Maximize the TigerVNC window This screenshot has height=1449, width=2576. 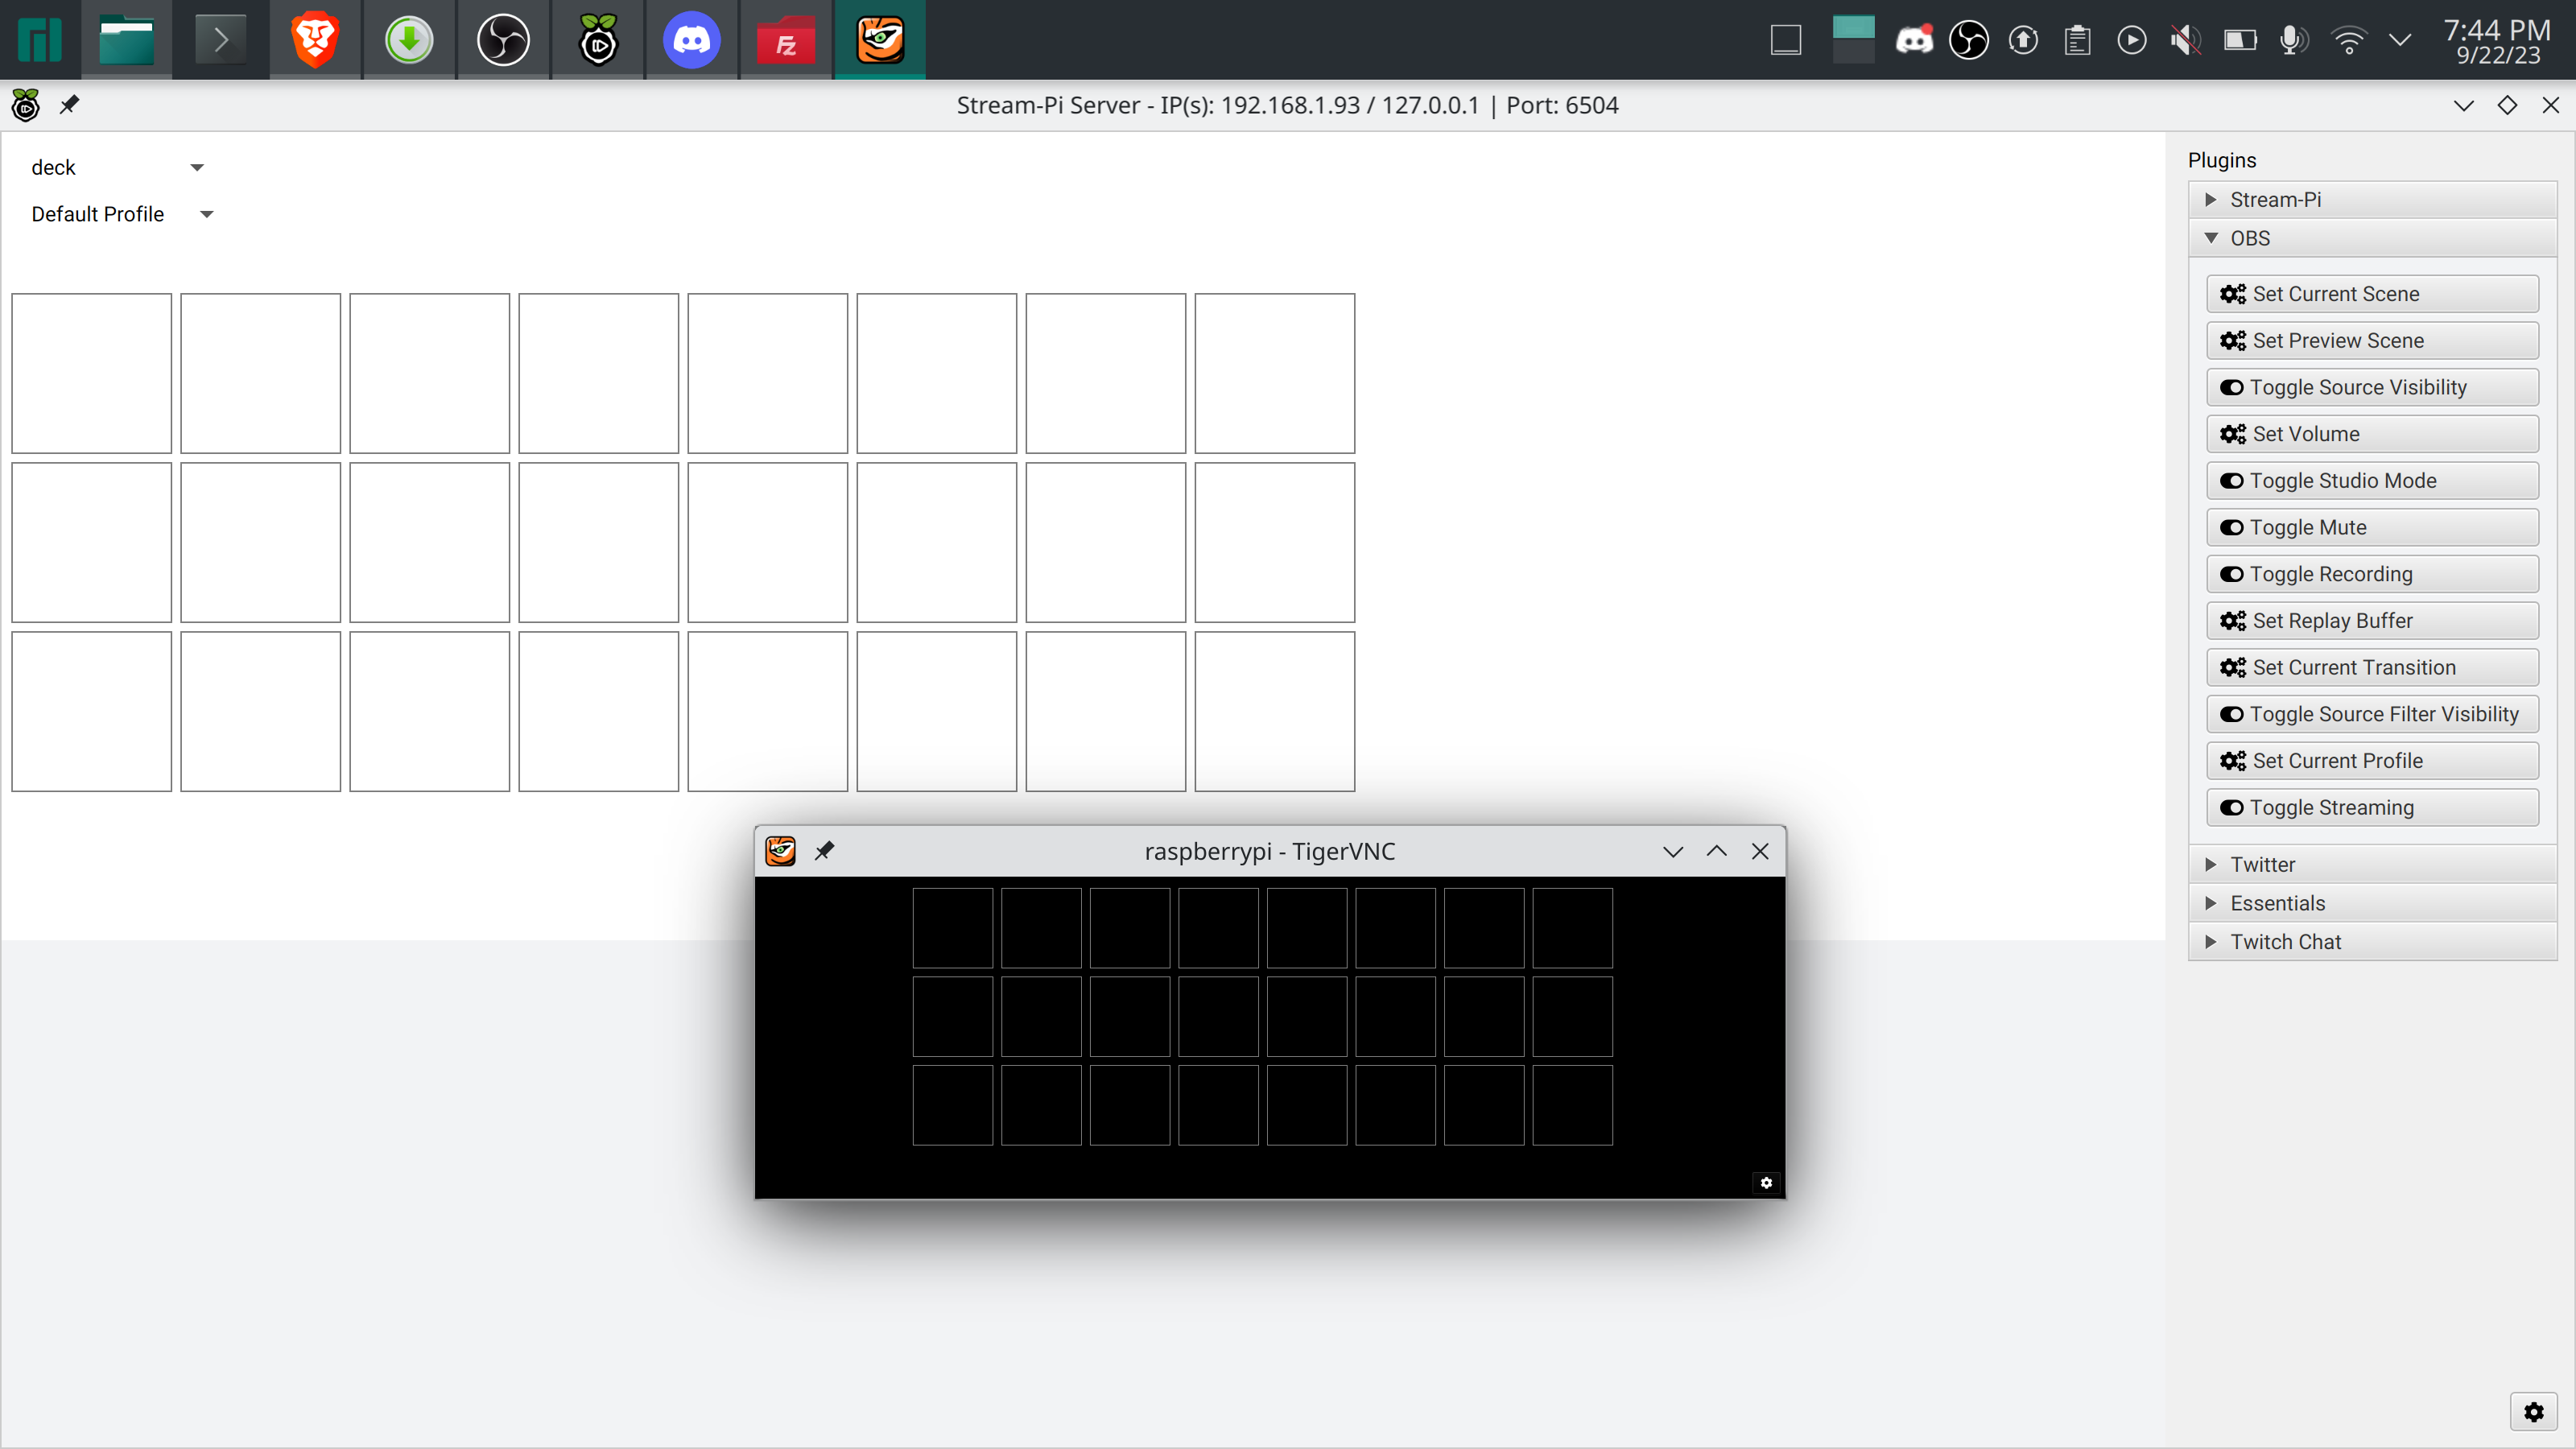[x=1717, y=851]
